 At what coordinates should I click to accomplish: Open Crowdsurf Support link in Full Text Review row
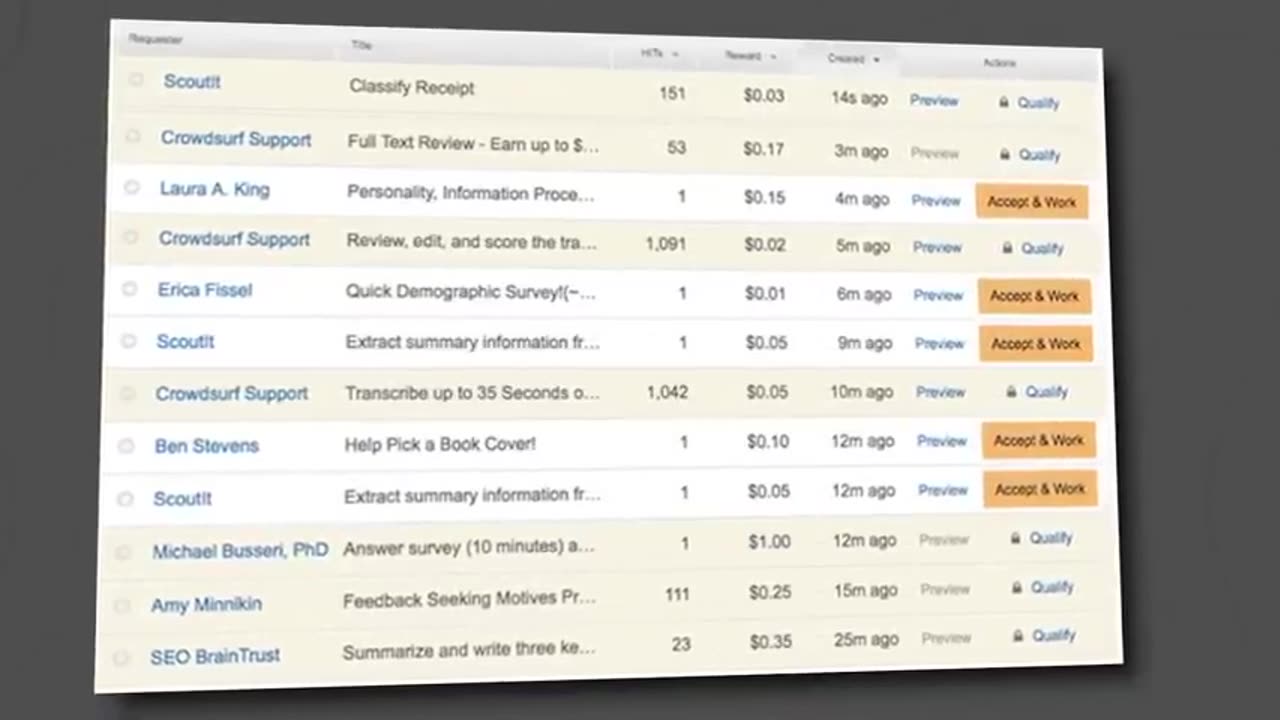(x=236, y=138)
